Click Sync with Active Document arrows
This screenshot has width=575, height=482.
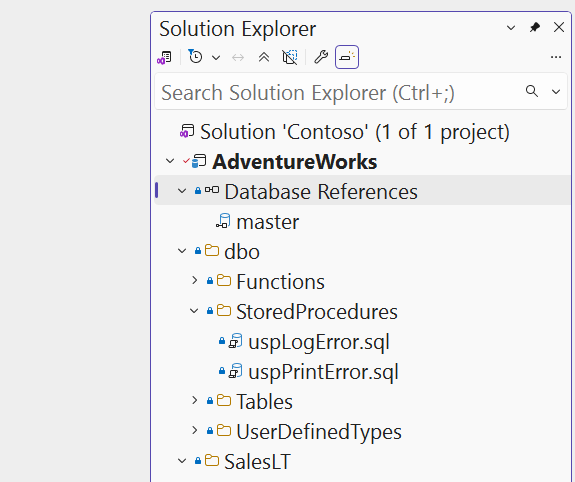click(x=238, y=58)
